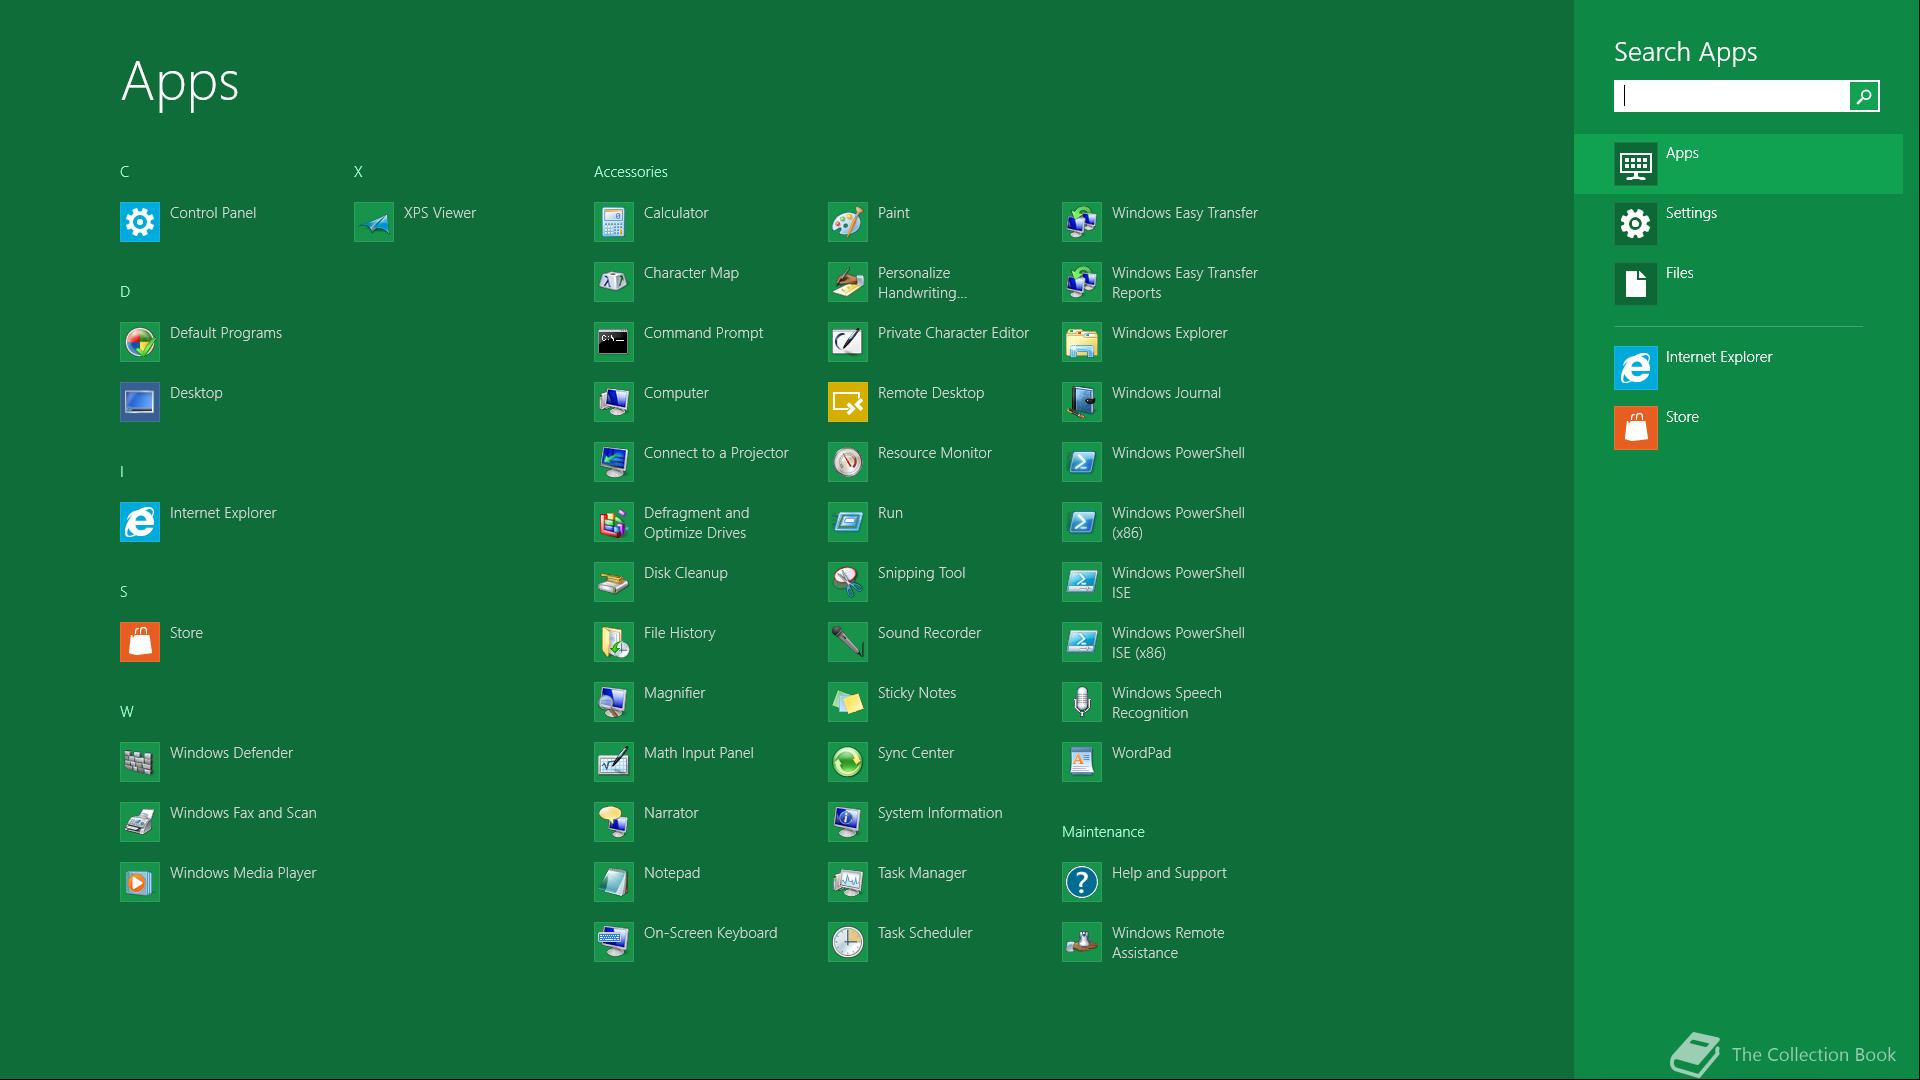1920x1080 pixels.
Task: Open Windows Speech Recognition microphone icon
Action: (x=1082, y=702)
